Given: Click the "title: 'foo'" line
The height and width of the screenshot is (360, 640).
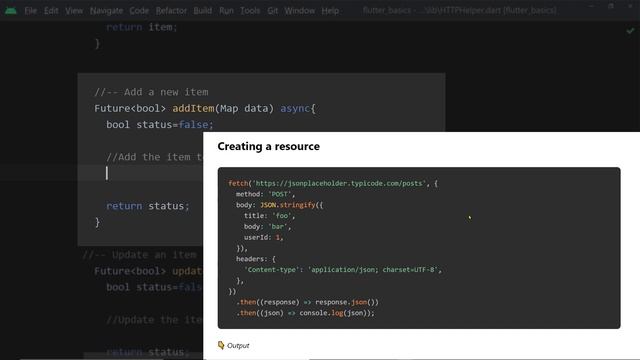Looking at the screenshot, I should [x=269, y=216].
